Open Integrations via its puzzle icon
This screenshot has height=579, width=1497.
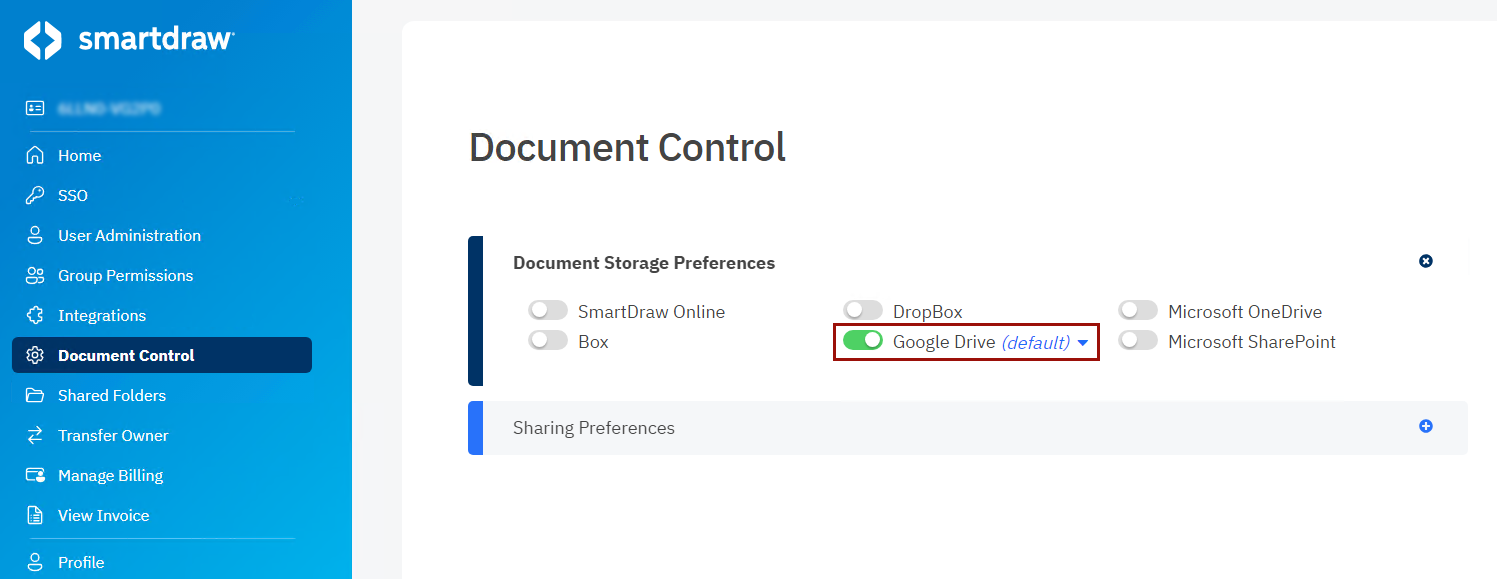pyautogui.click(x=35, y=315)
